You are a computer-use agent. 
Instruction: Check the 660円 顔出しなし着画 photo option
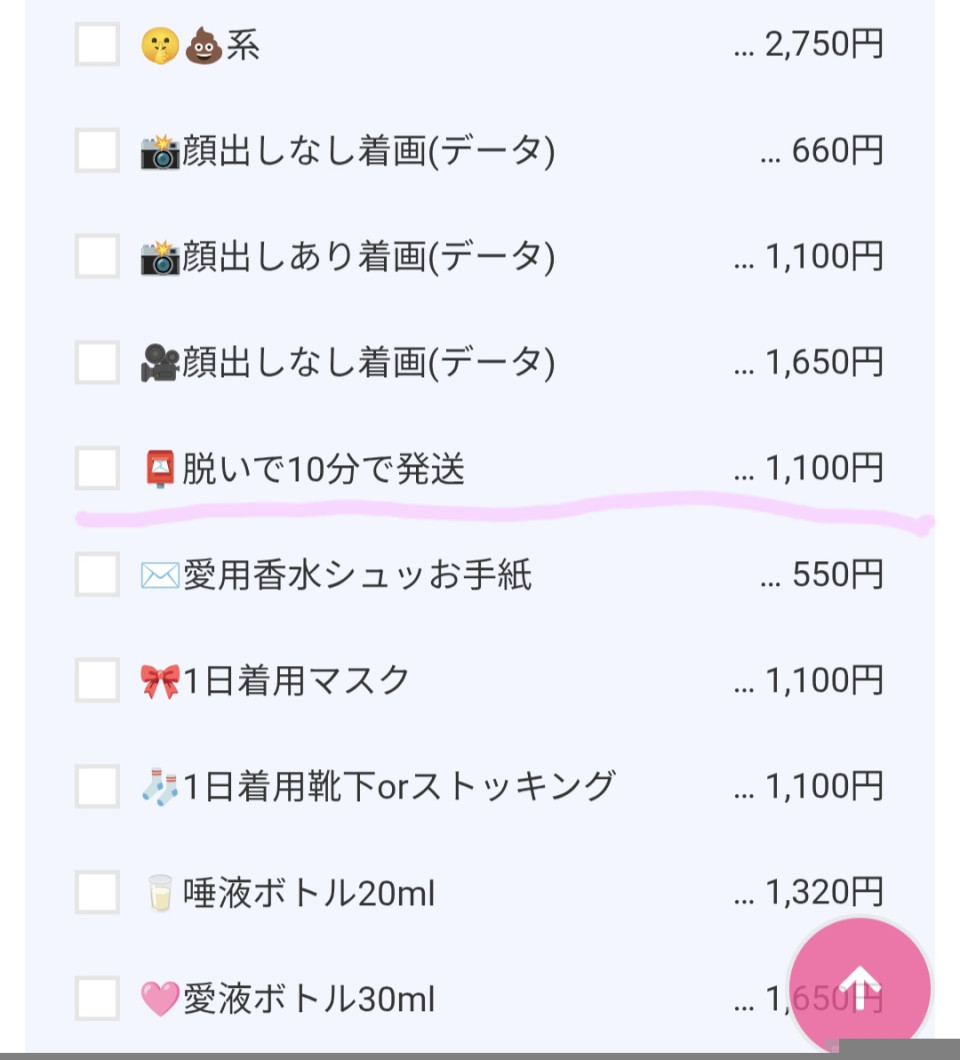click(97, 151)
